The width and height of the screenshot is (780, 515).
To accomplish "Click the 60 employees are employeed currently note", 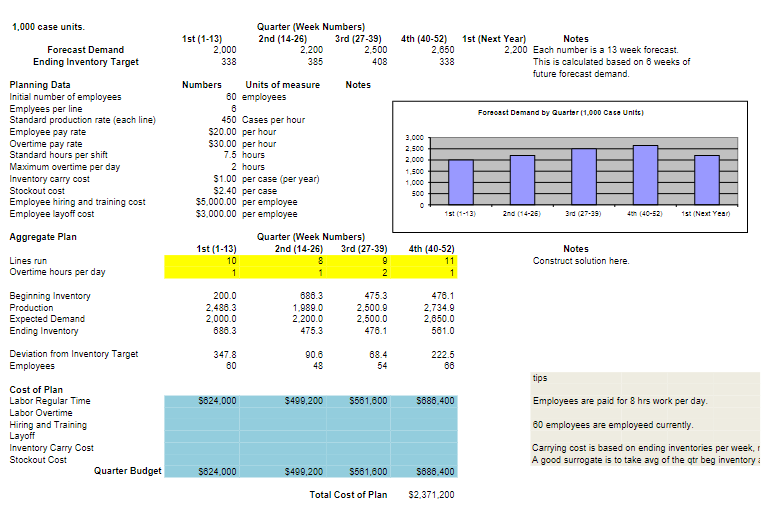I will [613, 425].
